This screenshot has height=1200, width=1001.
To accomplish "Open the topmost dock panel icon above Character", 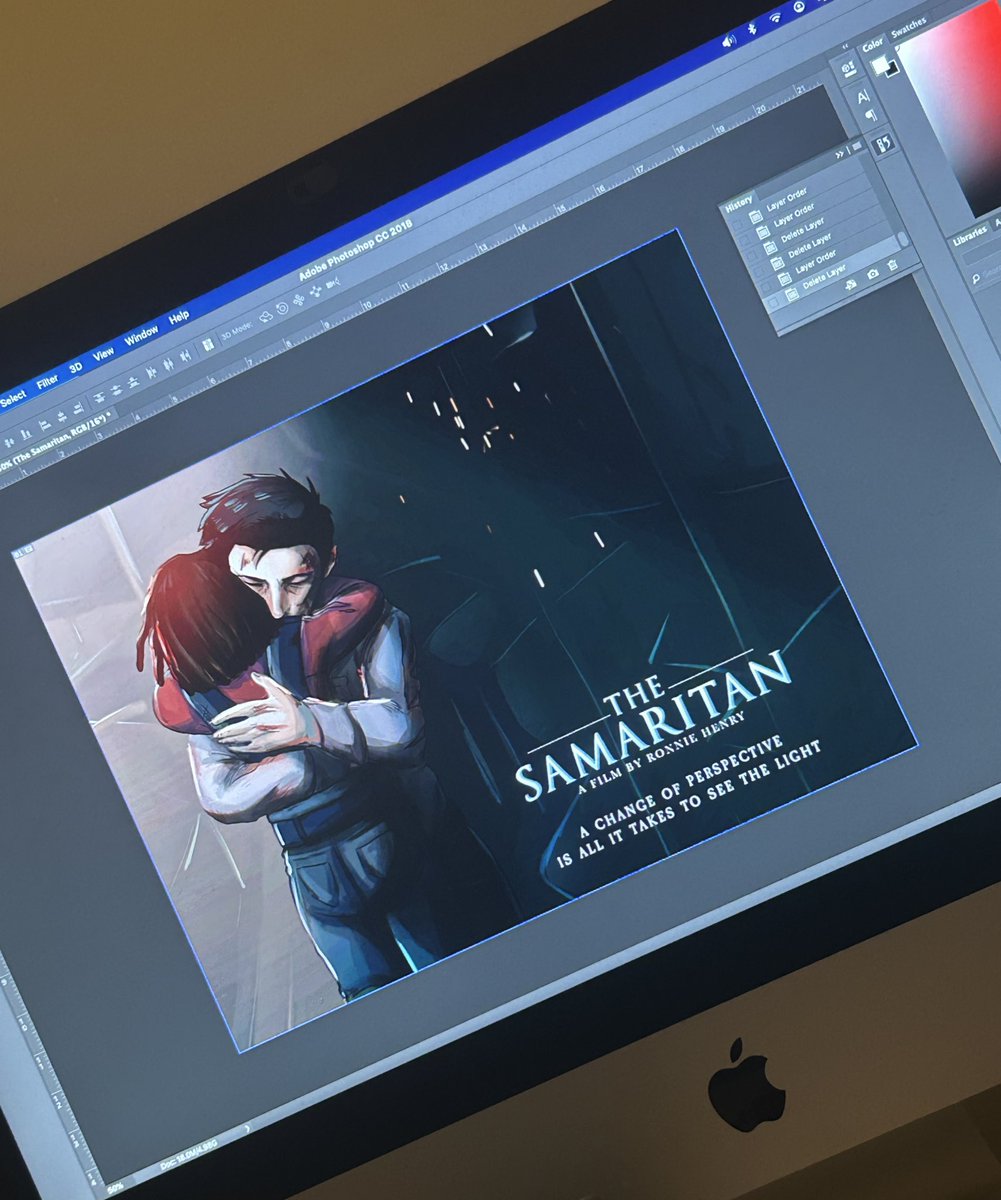I will (x=849, y=69).
